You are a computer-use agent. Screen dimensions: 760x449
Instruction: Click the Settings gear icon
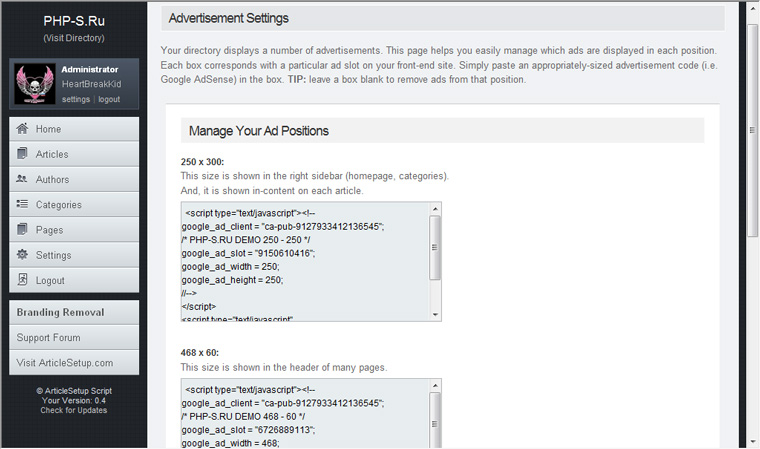pyautogui.click(x=22, y=255)
